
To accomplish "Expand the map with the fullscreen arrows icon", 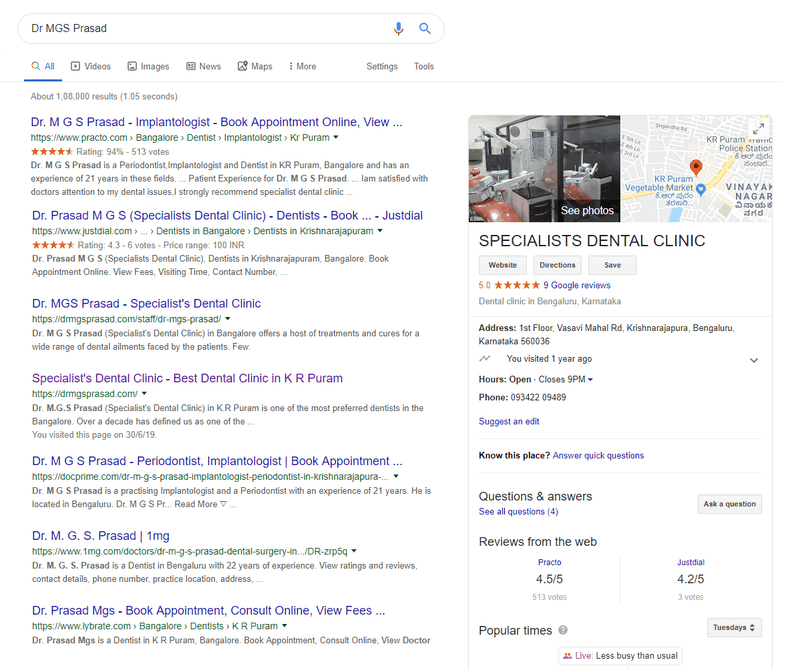I will click(759, 129).
